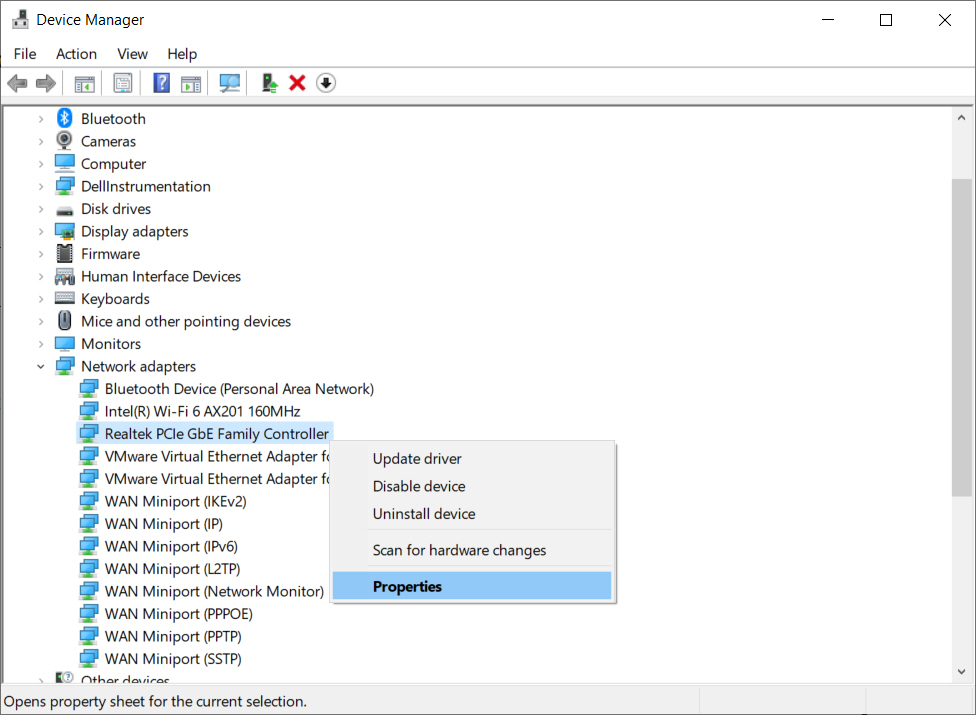
Task: Click the Computer label in the tree
Action: [113, 164]
